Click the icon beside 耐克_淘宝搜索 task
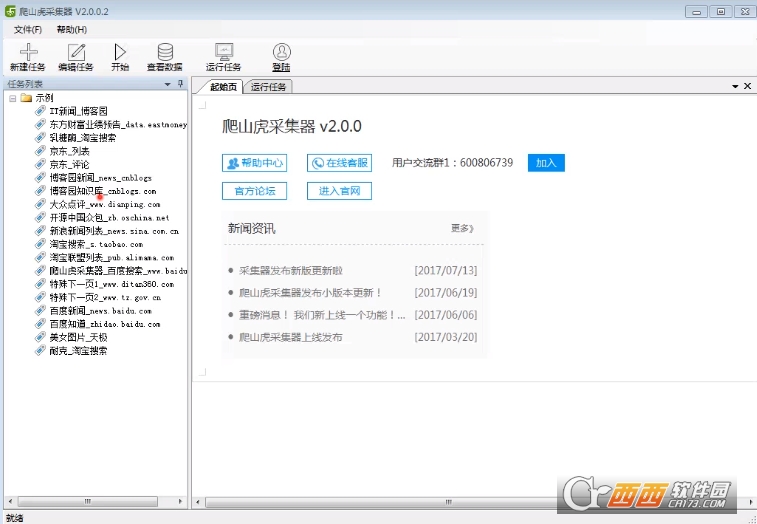757x524 pixels. [41, 351]
